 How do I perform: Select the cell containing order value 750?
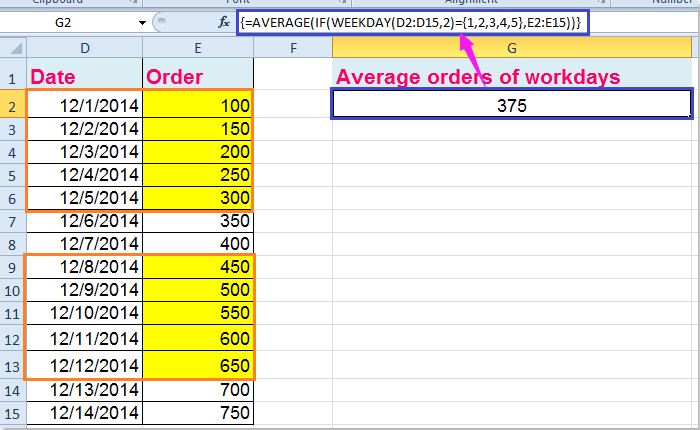[198, 413]
